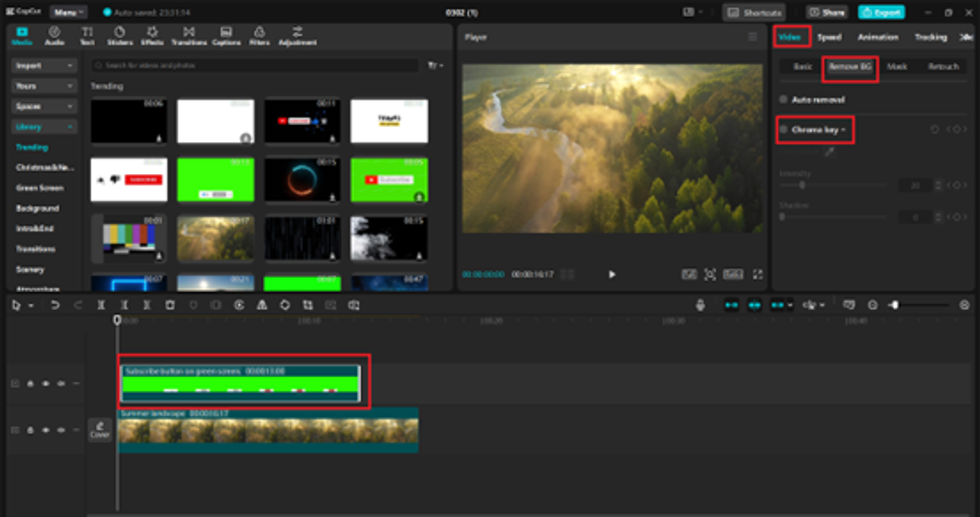Image resolution: width=980 pixels, height=517 pixels.
Task: Select the Chroma key color picker eyedropper
Action: click(828, 152)
